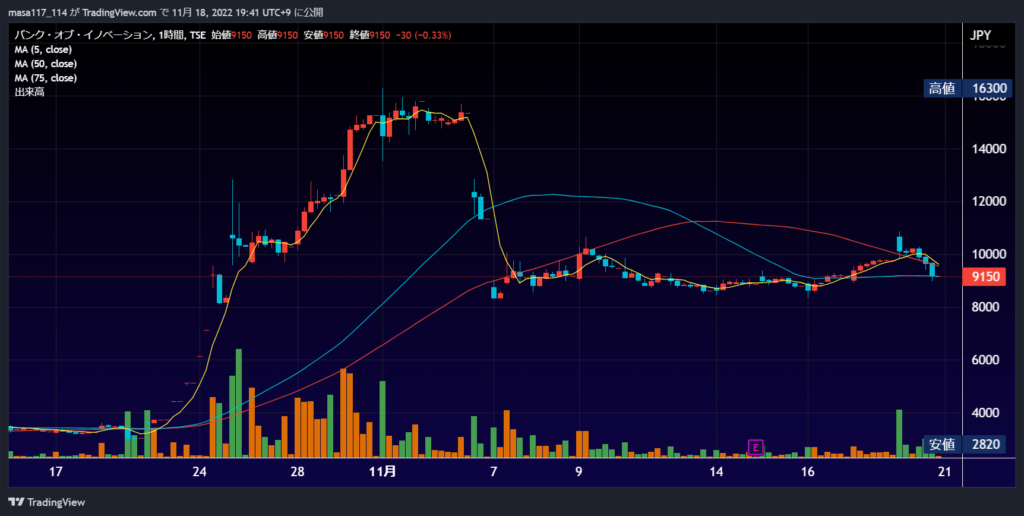Click the red 9150 current price tag

[x=985, y=277]
